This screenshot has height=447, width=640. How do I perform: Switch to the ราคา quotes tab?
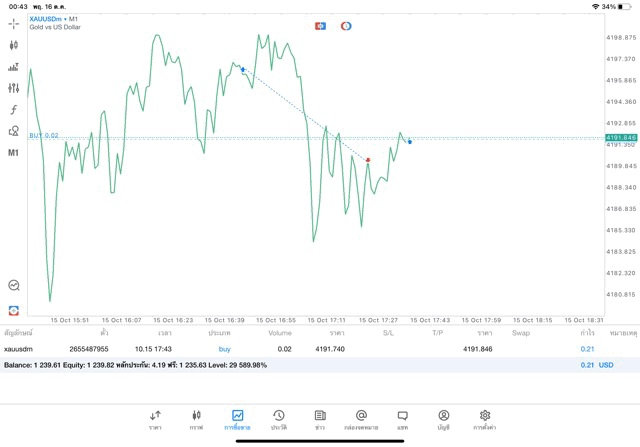(155, 419)
